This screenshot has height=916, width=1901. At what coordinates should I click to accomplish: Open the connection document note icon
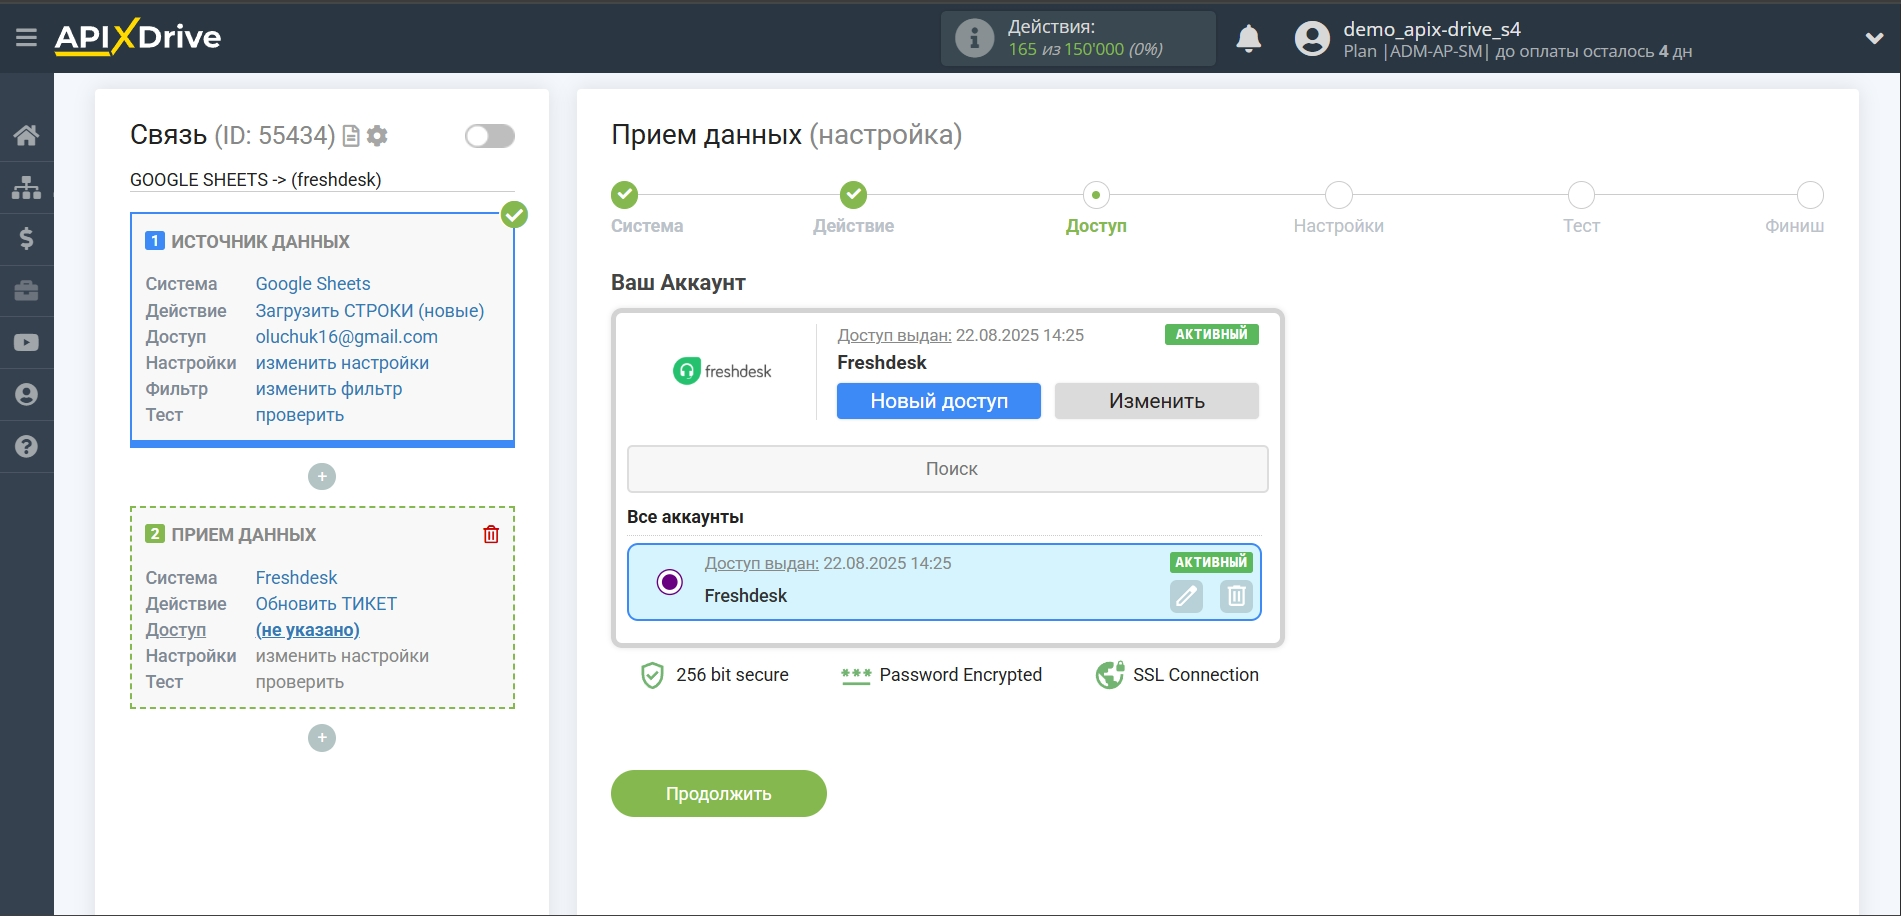(351, 136)
